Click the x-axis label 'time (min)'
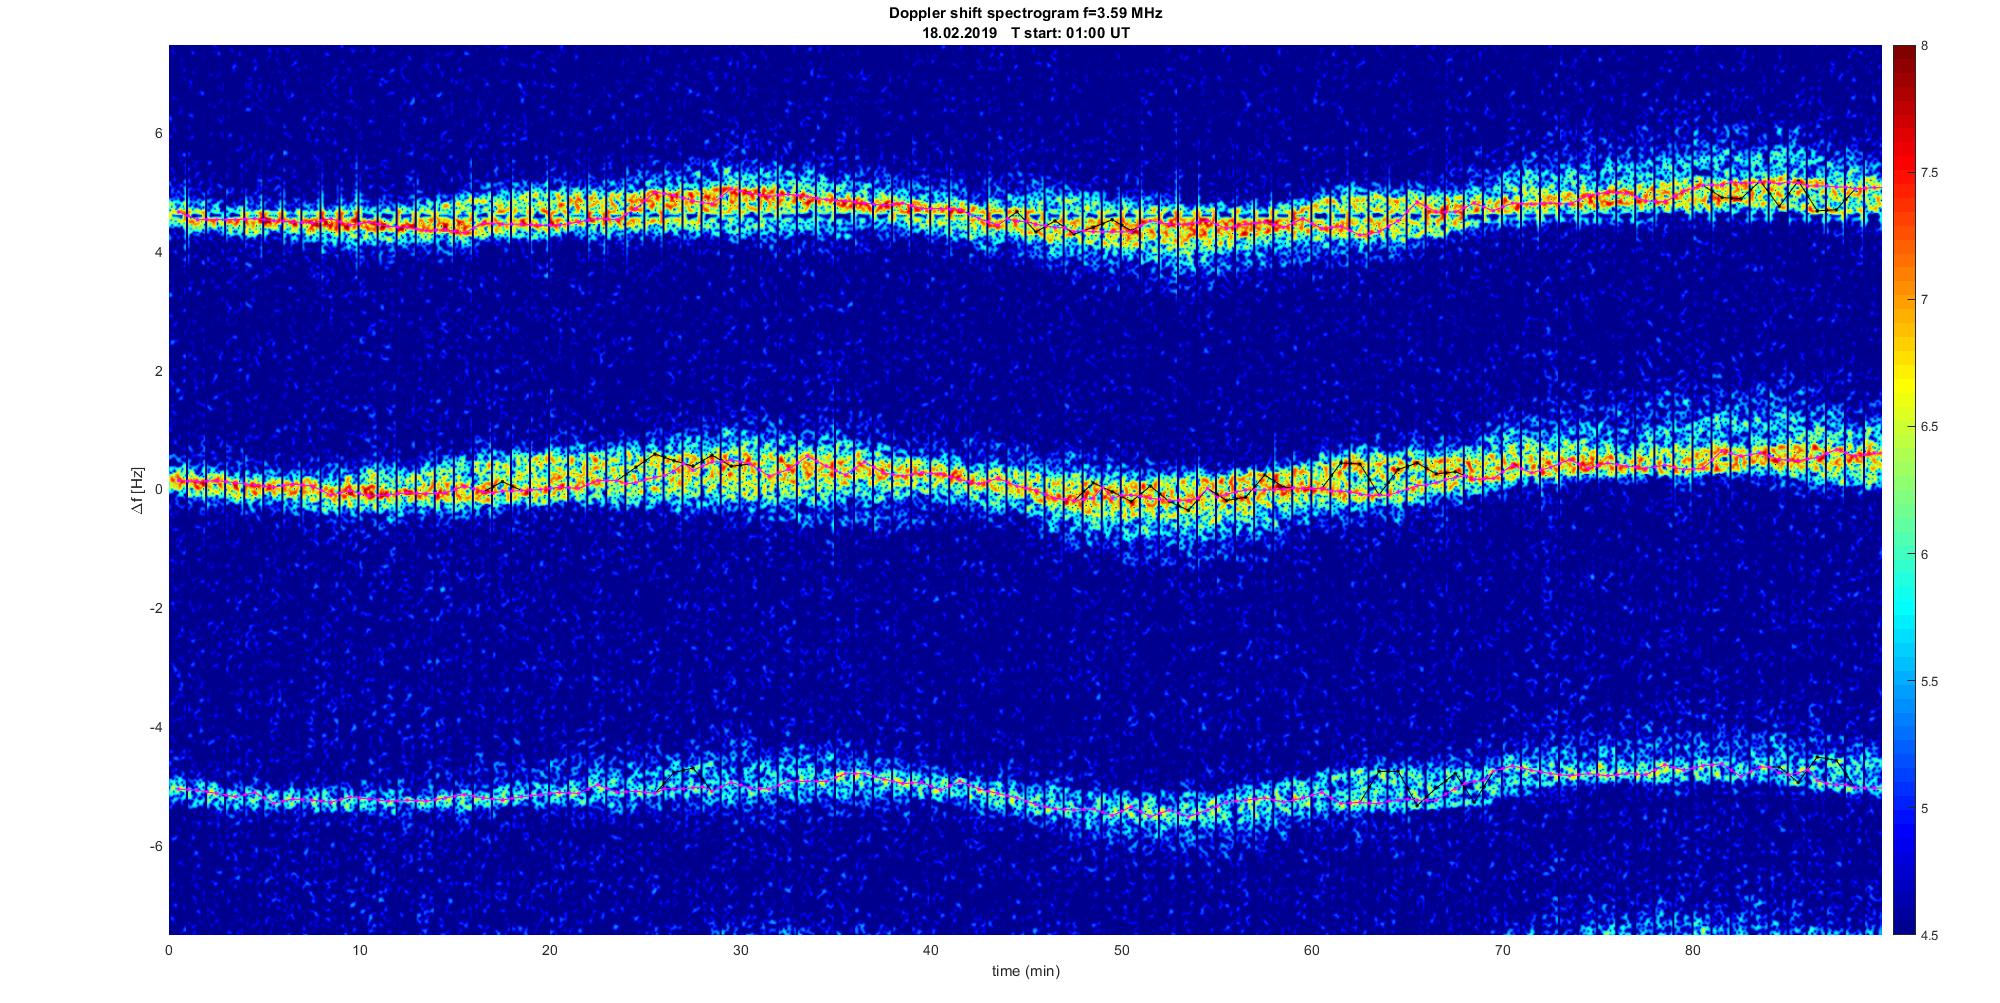Screen dimensions: 2000x1003 [x=1026, y=971]
